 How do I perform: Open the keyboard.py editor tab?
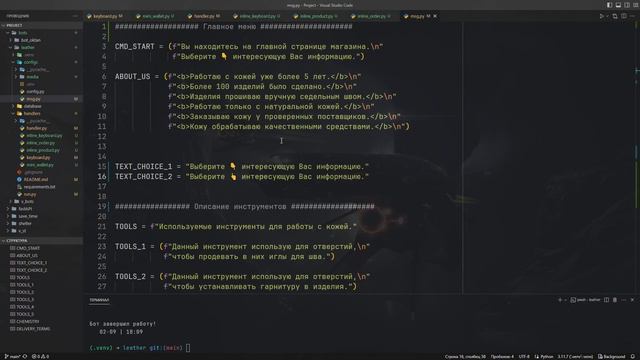tap(104, 16)
